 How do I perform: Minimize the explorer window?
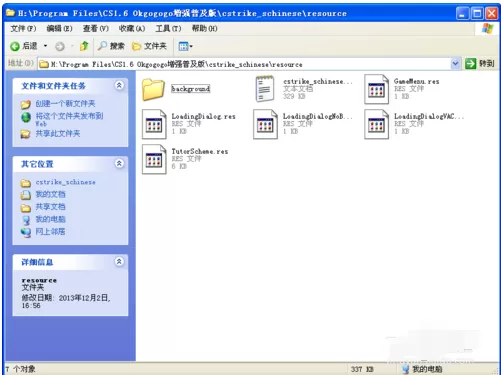tap(462, 13)
